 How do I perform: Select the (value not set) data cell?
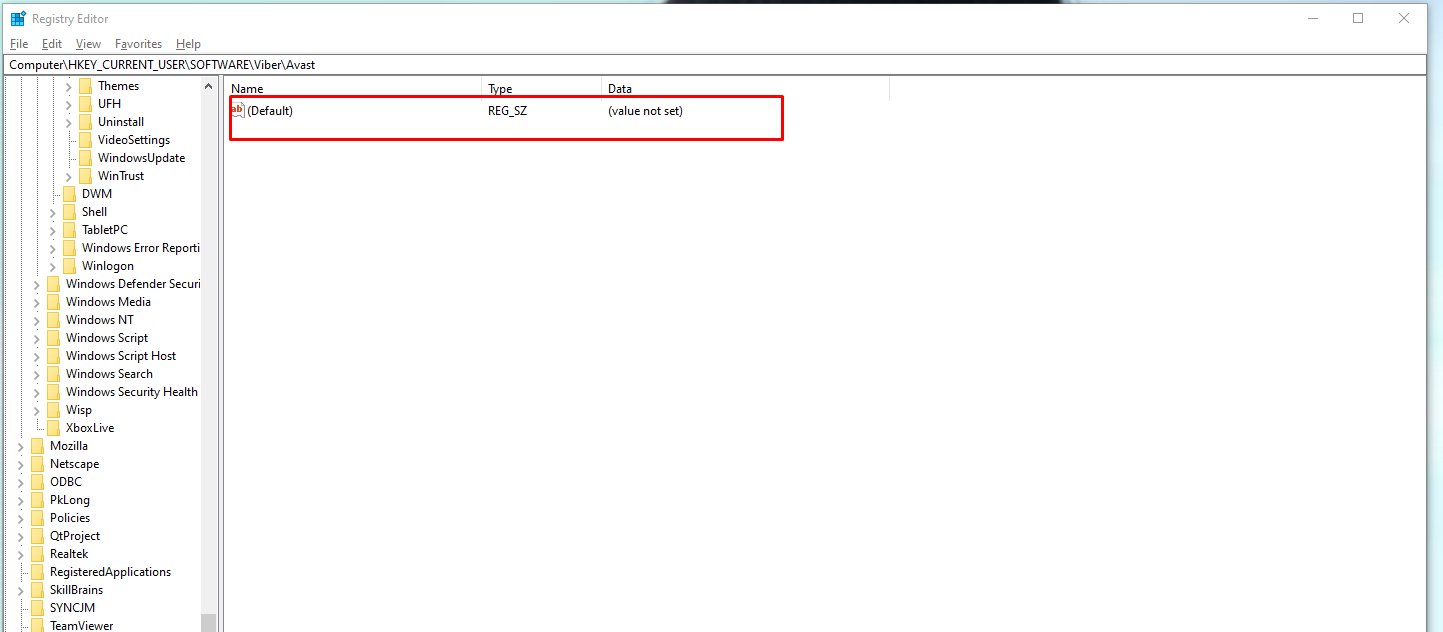(645, 111)
